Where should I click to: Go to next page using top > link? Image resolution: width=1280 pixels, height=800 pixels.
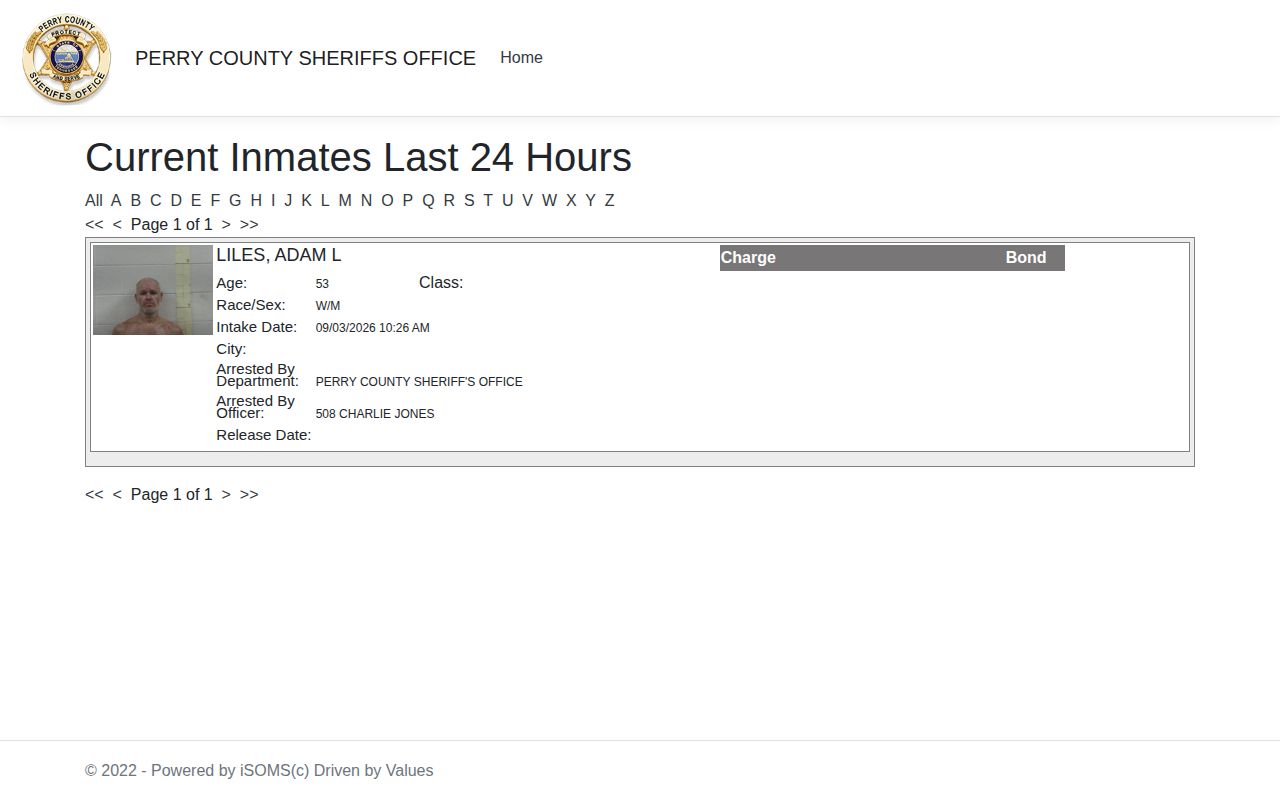(226, 224)
